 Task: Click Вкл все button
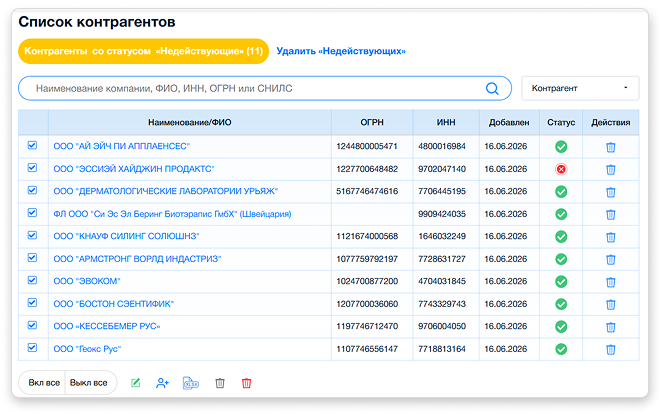[x=44, y=383]
